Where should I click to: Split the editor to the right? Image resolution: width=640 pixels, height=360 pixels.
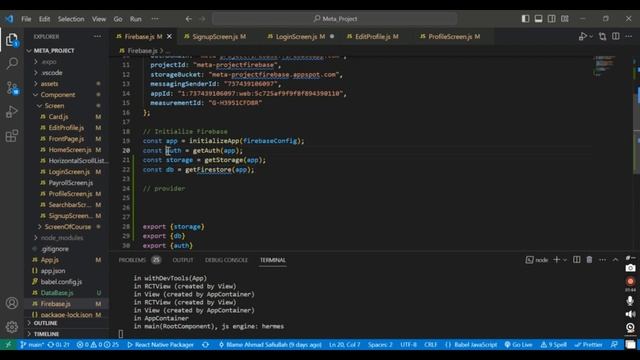click(x=616, y=37)
